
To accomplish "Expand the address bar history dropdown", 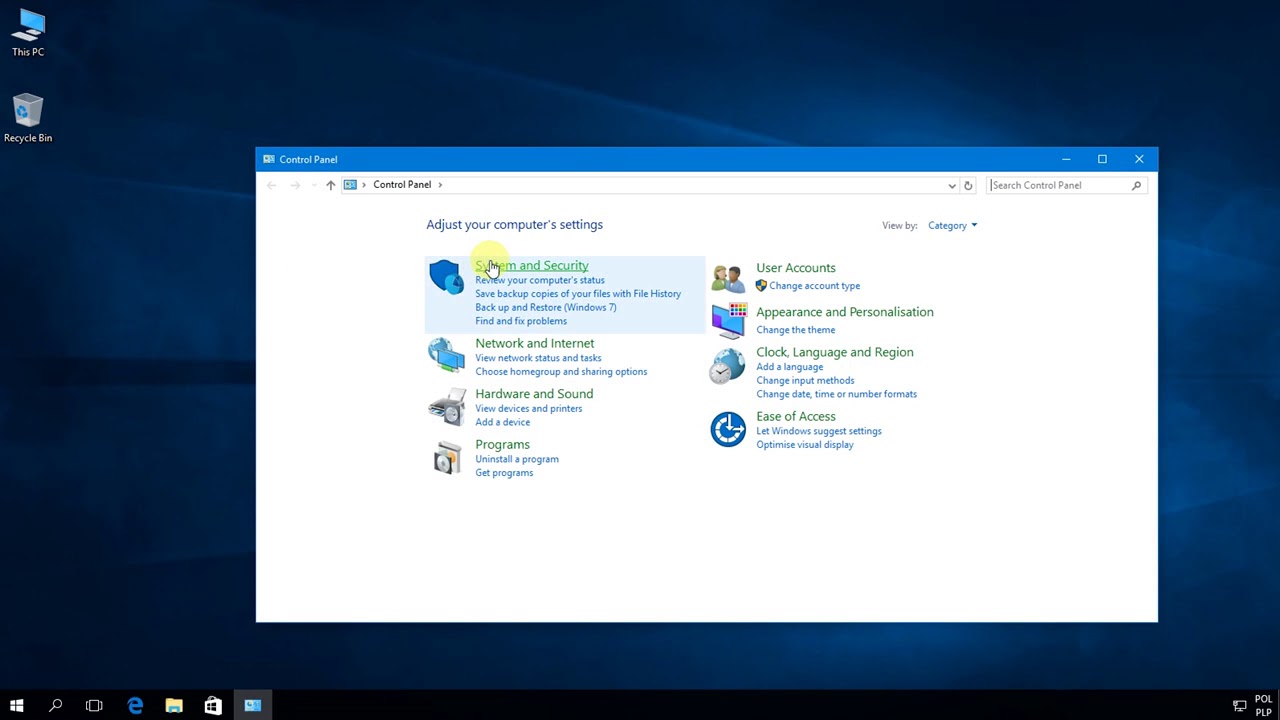I will (x=952, y=185).
